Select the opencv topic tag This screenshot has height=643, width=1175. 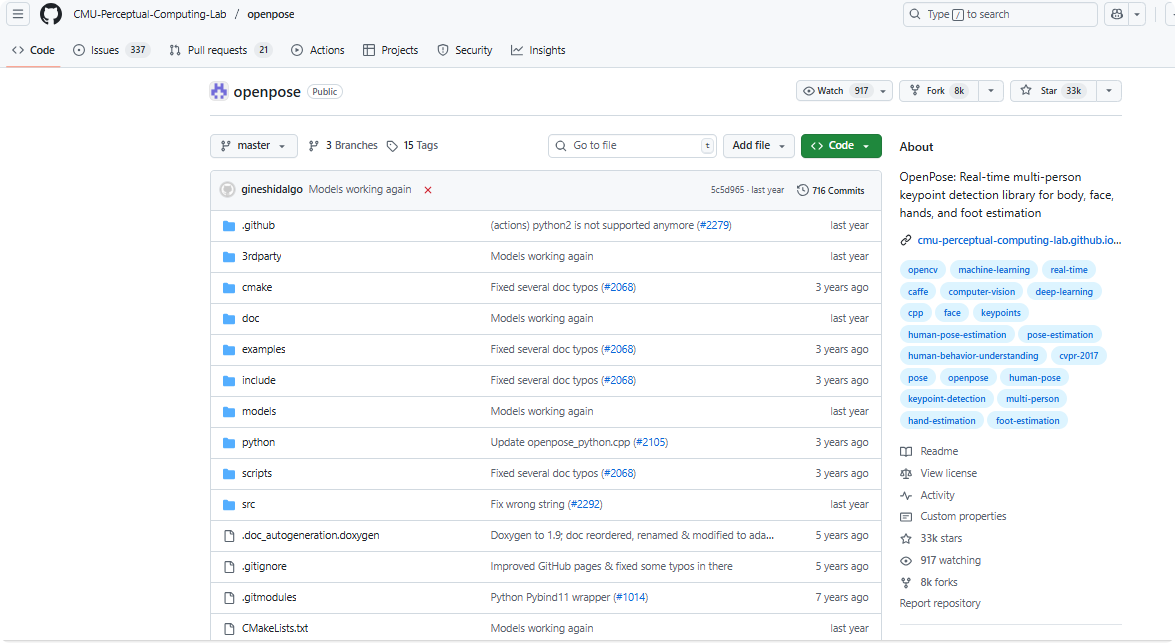[922, 270]
